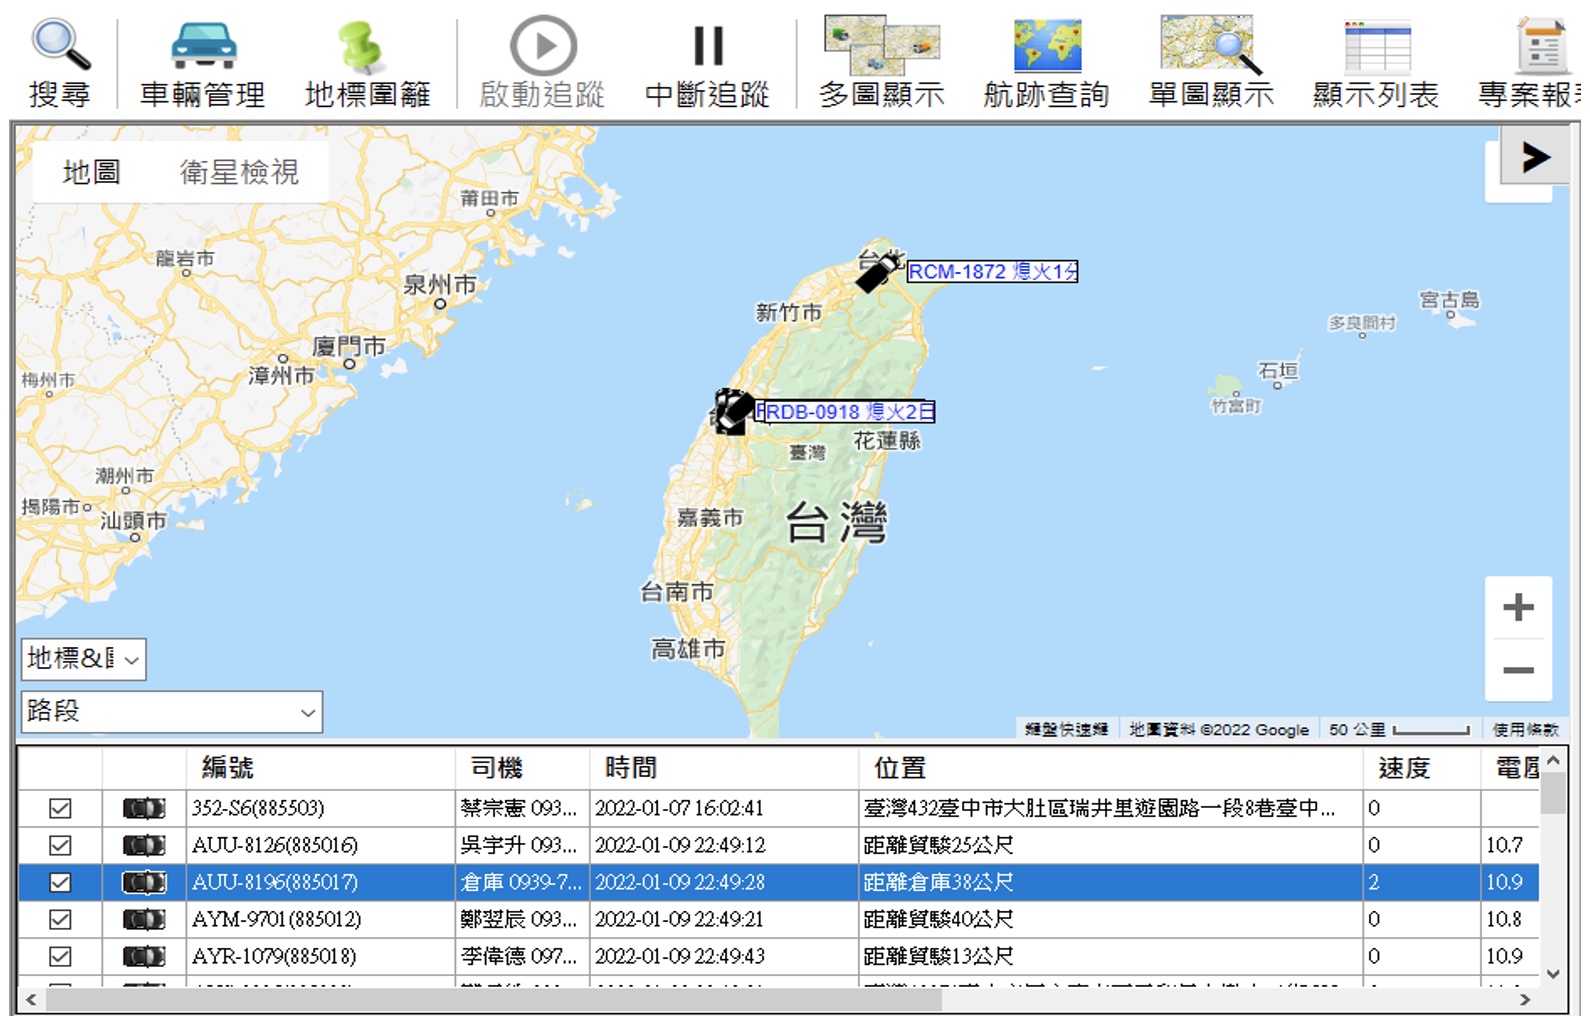Uncheck the AYM-9701(885012) row checkbox
The width and height of the screenshot is (1590, 1028).
pyautogui.click(x=60, y=919)
